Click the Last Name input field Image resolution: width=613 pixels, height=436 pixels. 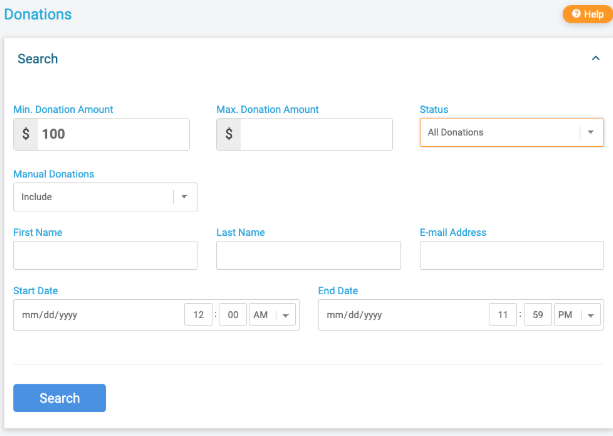[x=308, y=255]
